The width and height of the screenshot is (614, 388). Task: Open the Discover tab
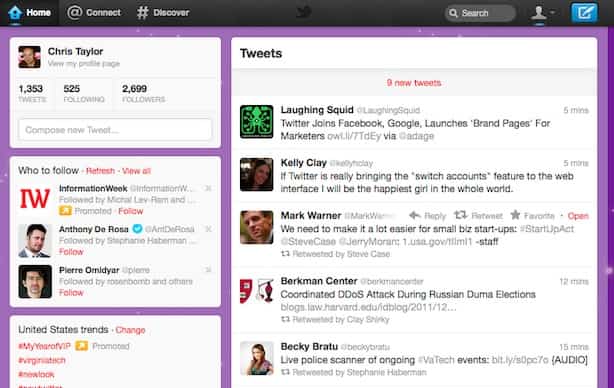(x=163, y=13)
